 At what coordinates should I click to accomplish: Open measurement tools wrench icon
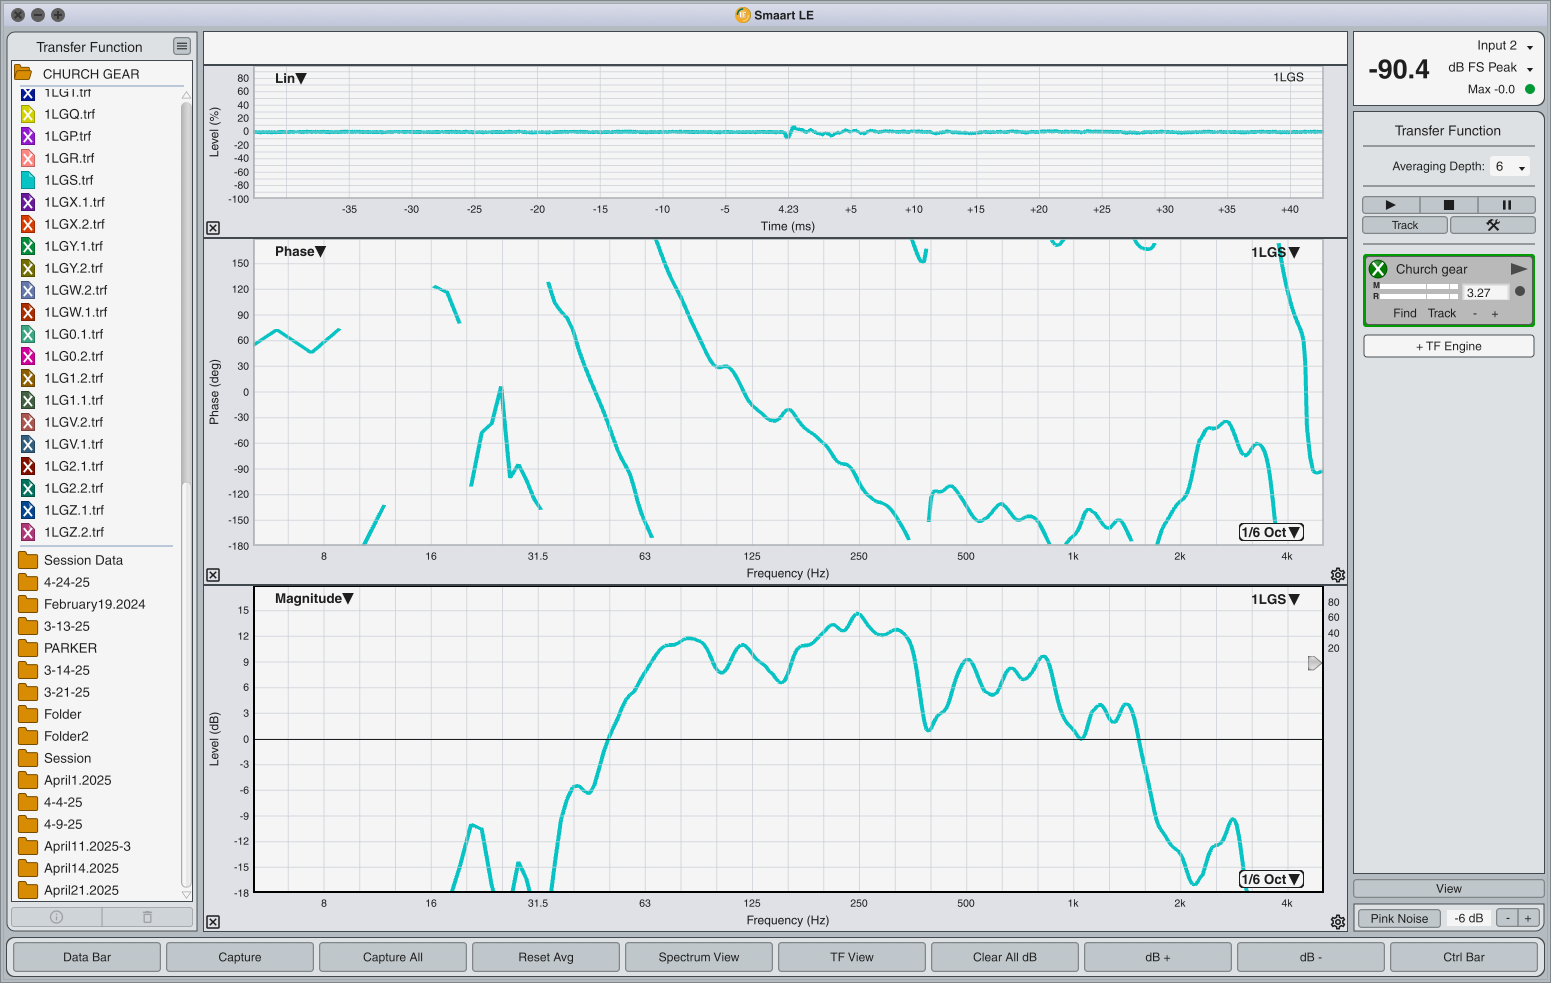[1493, 225]
